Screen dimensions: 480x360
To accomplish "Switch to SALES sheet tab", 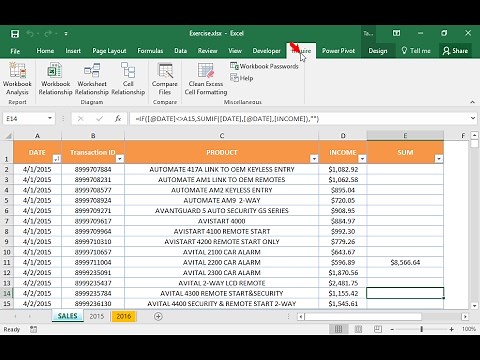I will (67, 316).
